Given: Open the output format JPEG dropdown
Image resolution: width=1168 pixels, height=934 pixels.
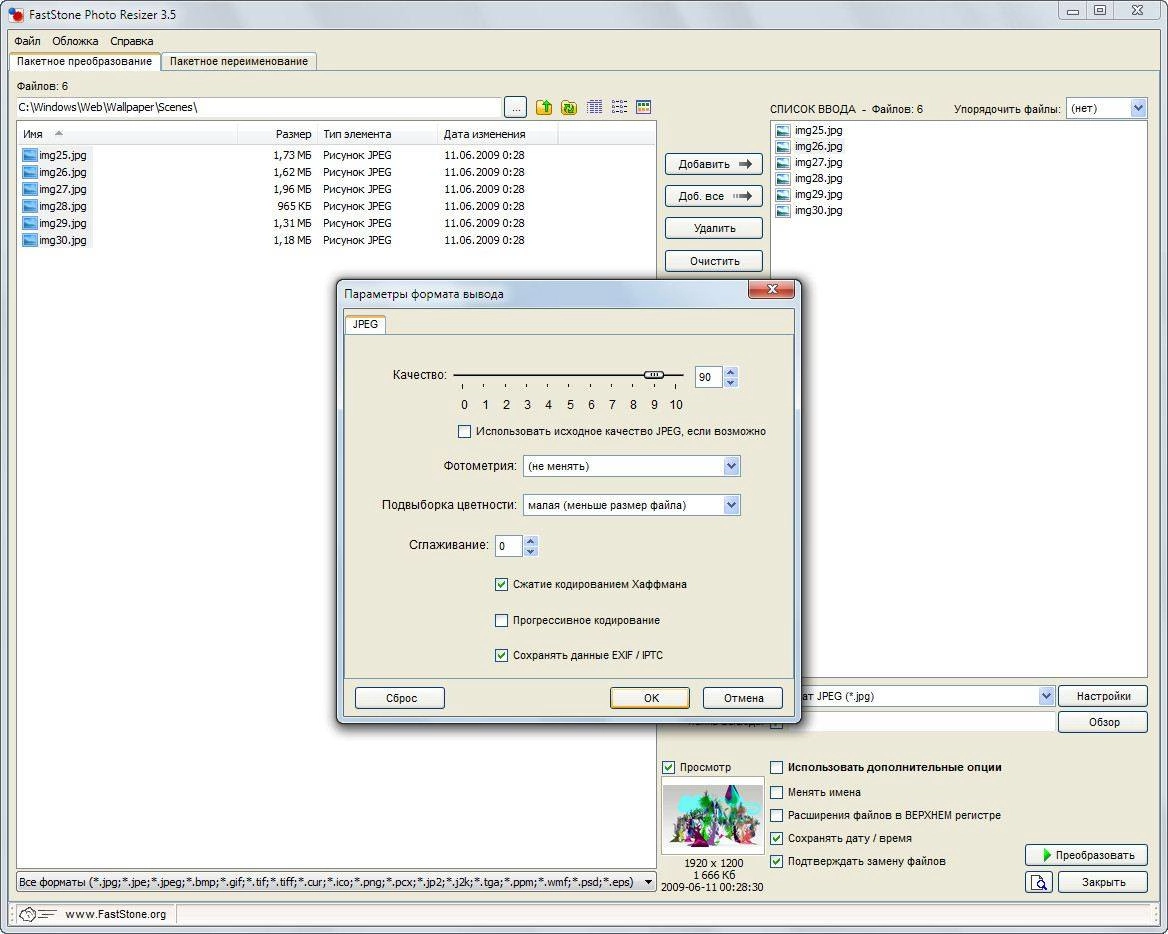Looking at the screenshot, I should 1046,696.
